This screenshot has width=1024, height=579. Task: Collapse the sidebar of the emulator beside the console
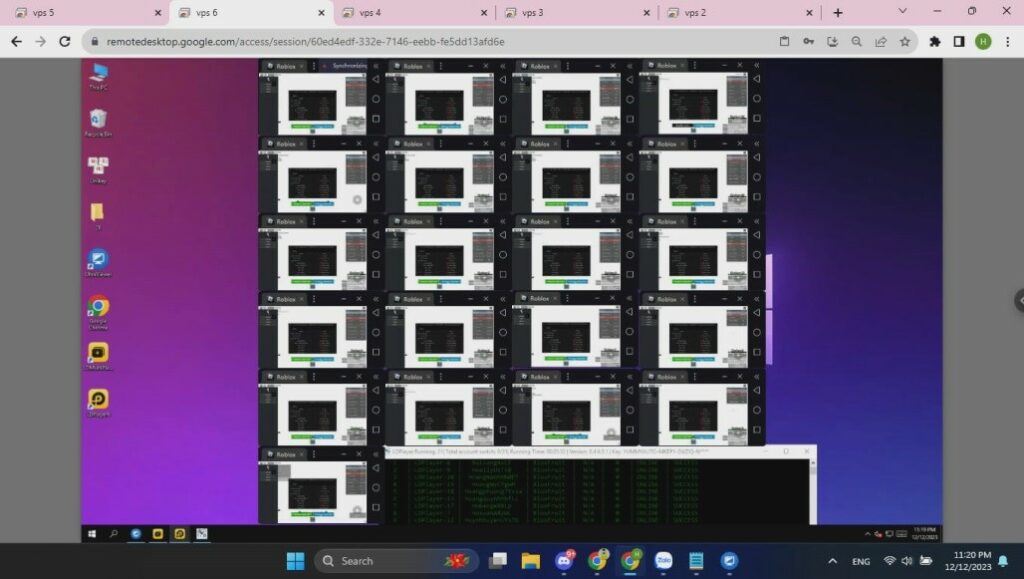pos(376,454)
